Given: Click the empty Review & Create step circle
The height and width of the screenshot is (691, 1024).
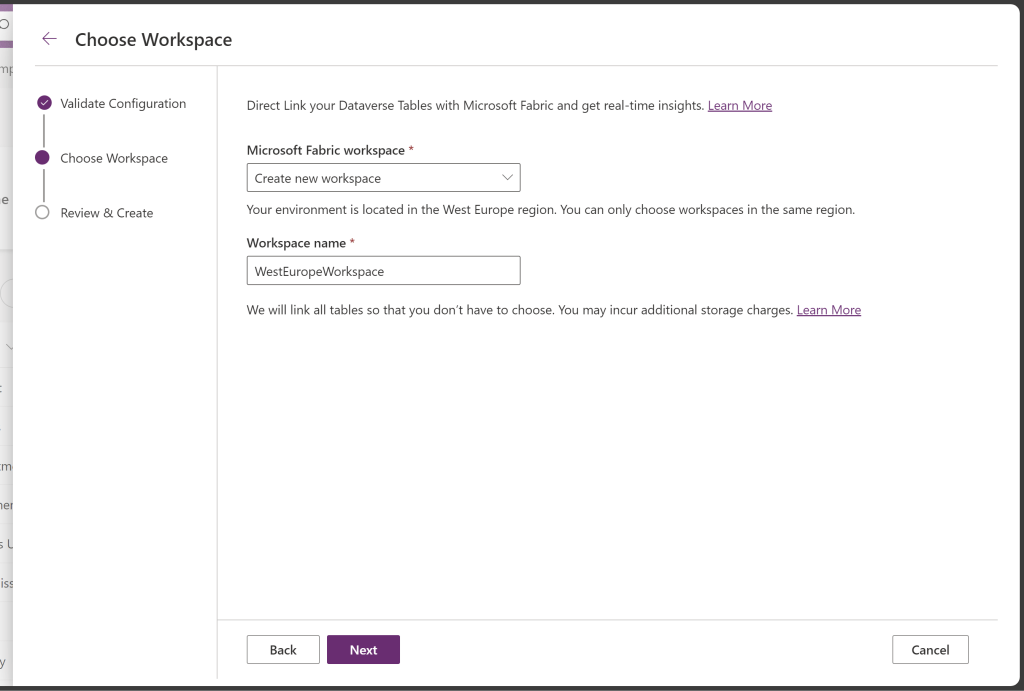Looking at the screenshot, I should pyautogui.click(x=42, y=212).
